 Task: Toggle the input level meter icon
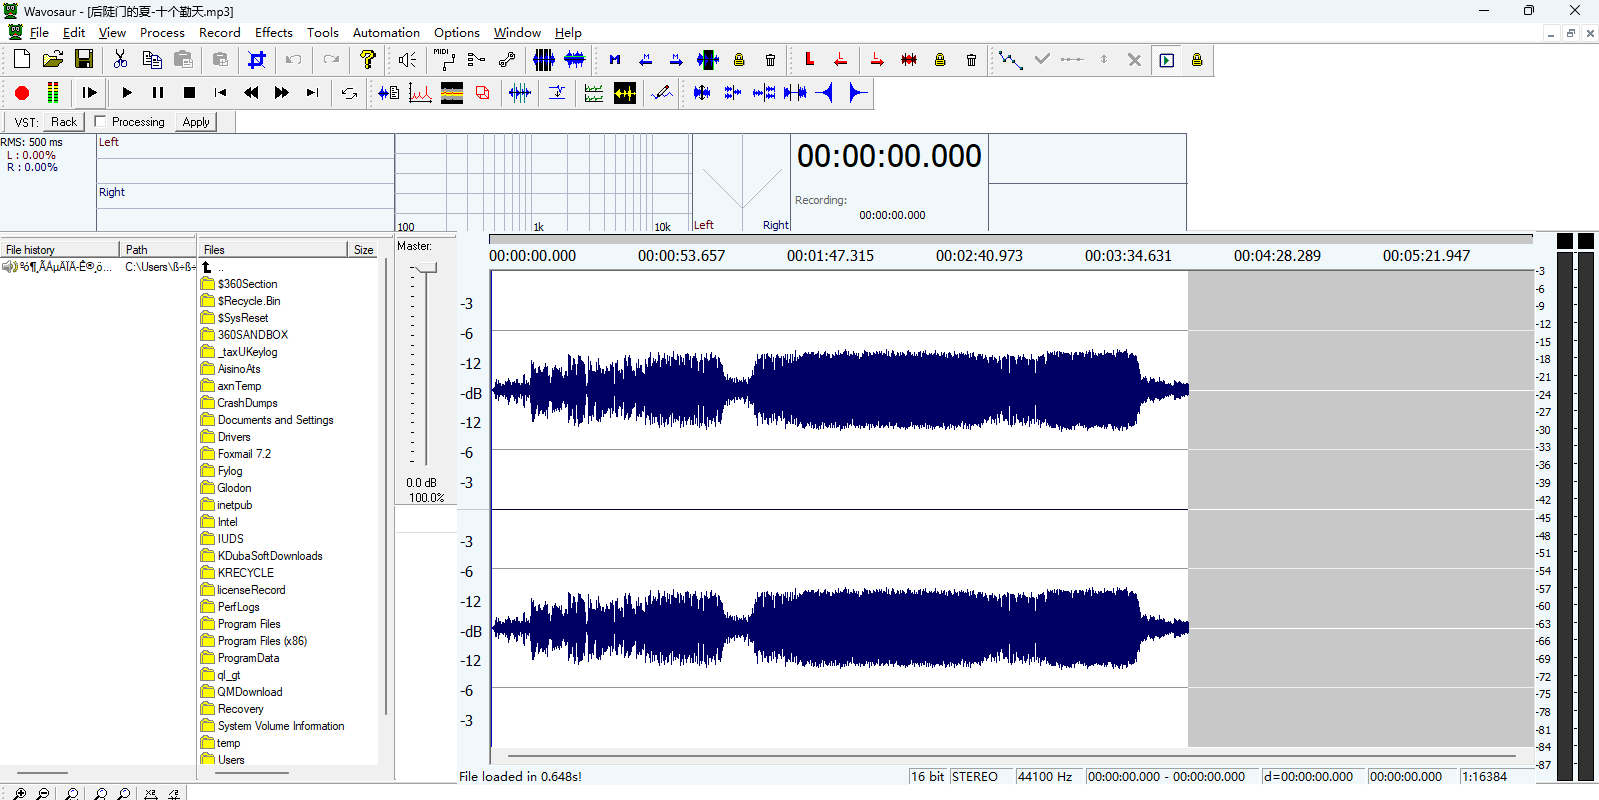tap(53, 93)
